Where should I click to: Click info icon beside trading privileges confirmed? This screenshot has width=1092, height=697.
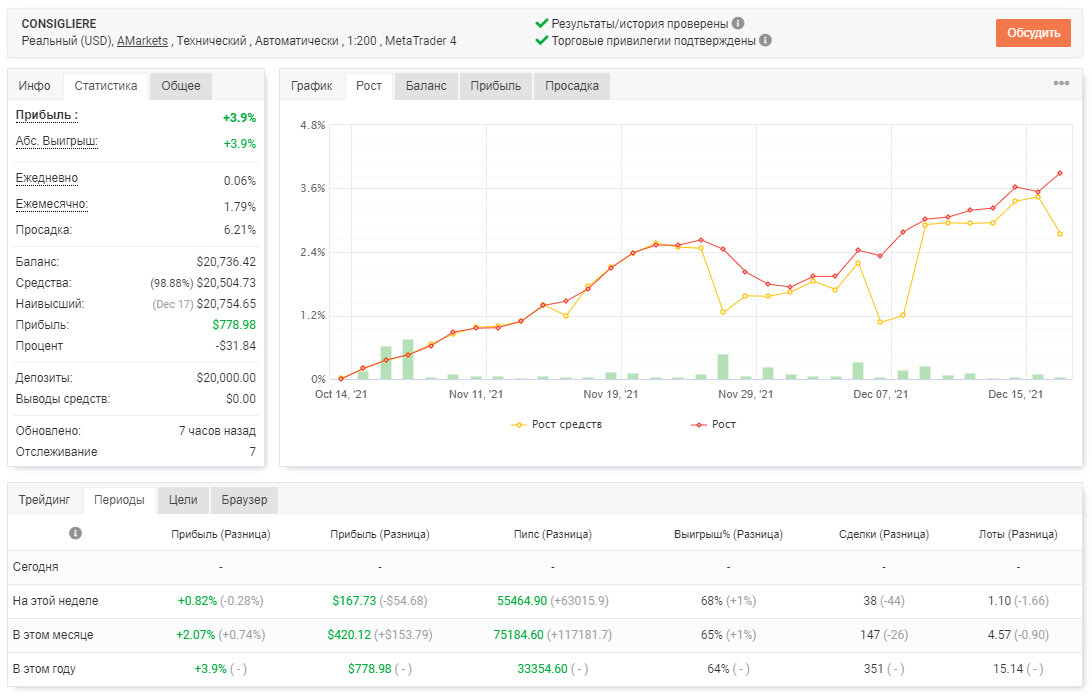click(765, 40)
